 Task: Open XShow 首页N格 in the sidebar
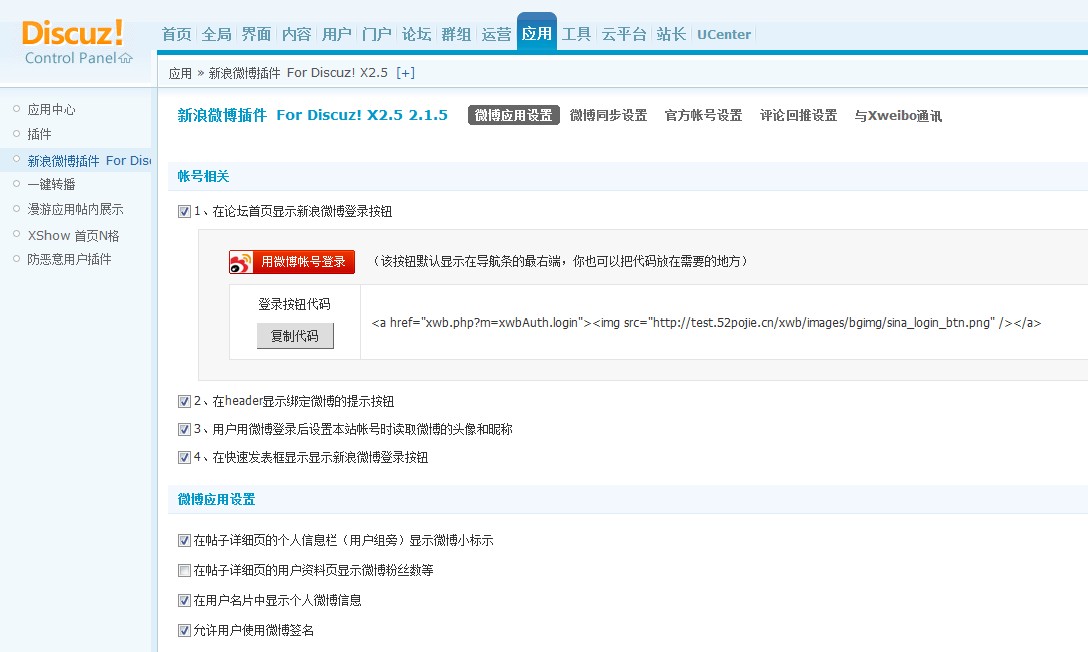tap(74, 236)
